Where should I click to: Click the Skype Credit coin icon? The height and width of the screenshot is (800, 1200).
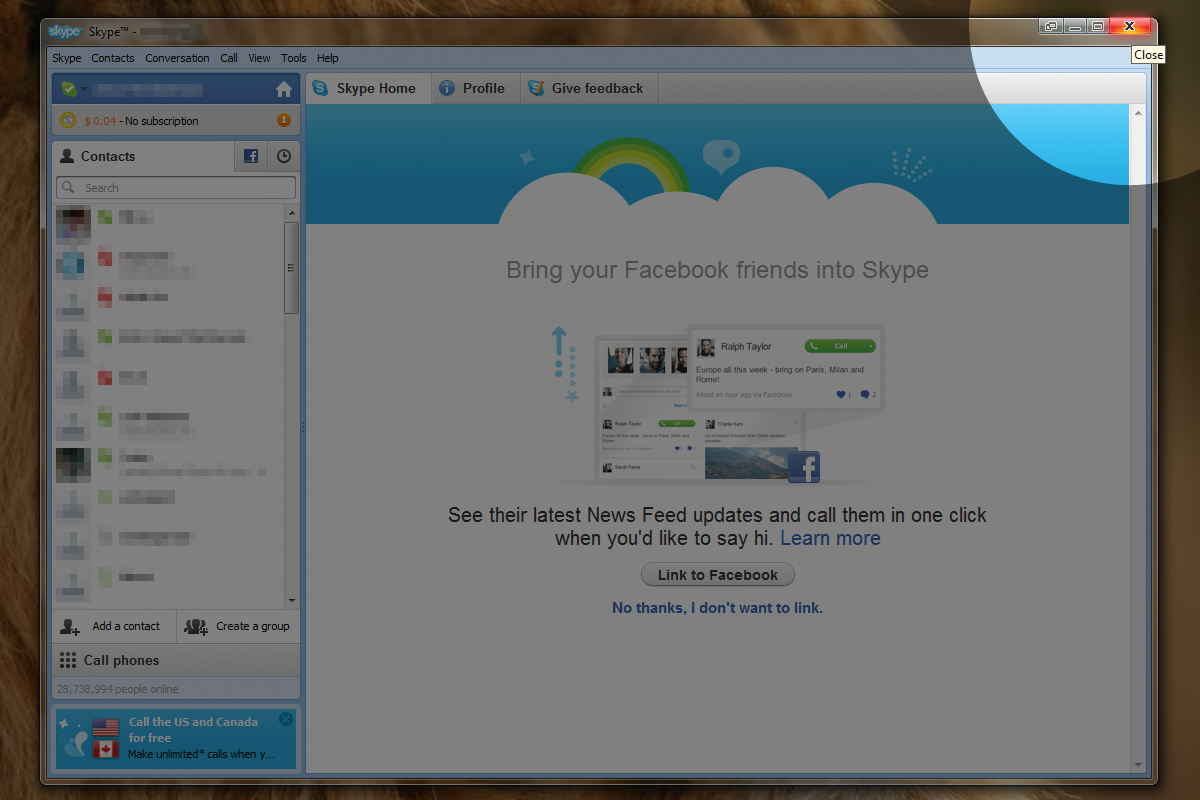68,121
